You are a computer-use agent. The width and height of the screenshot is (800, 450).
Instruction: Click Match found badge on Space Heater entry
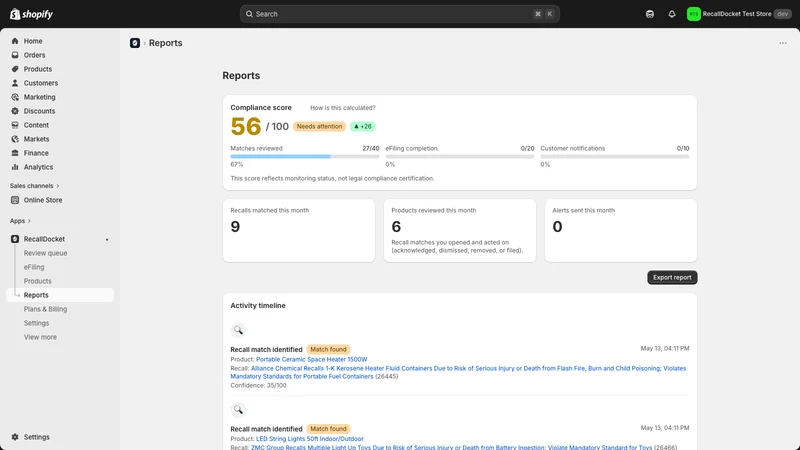tap(328, 349)
